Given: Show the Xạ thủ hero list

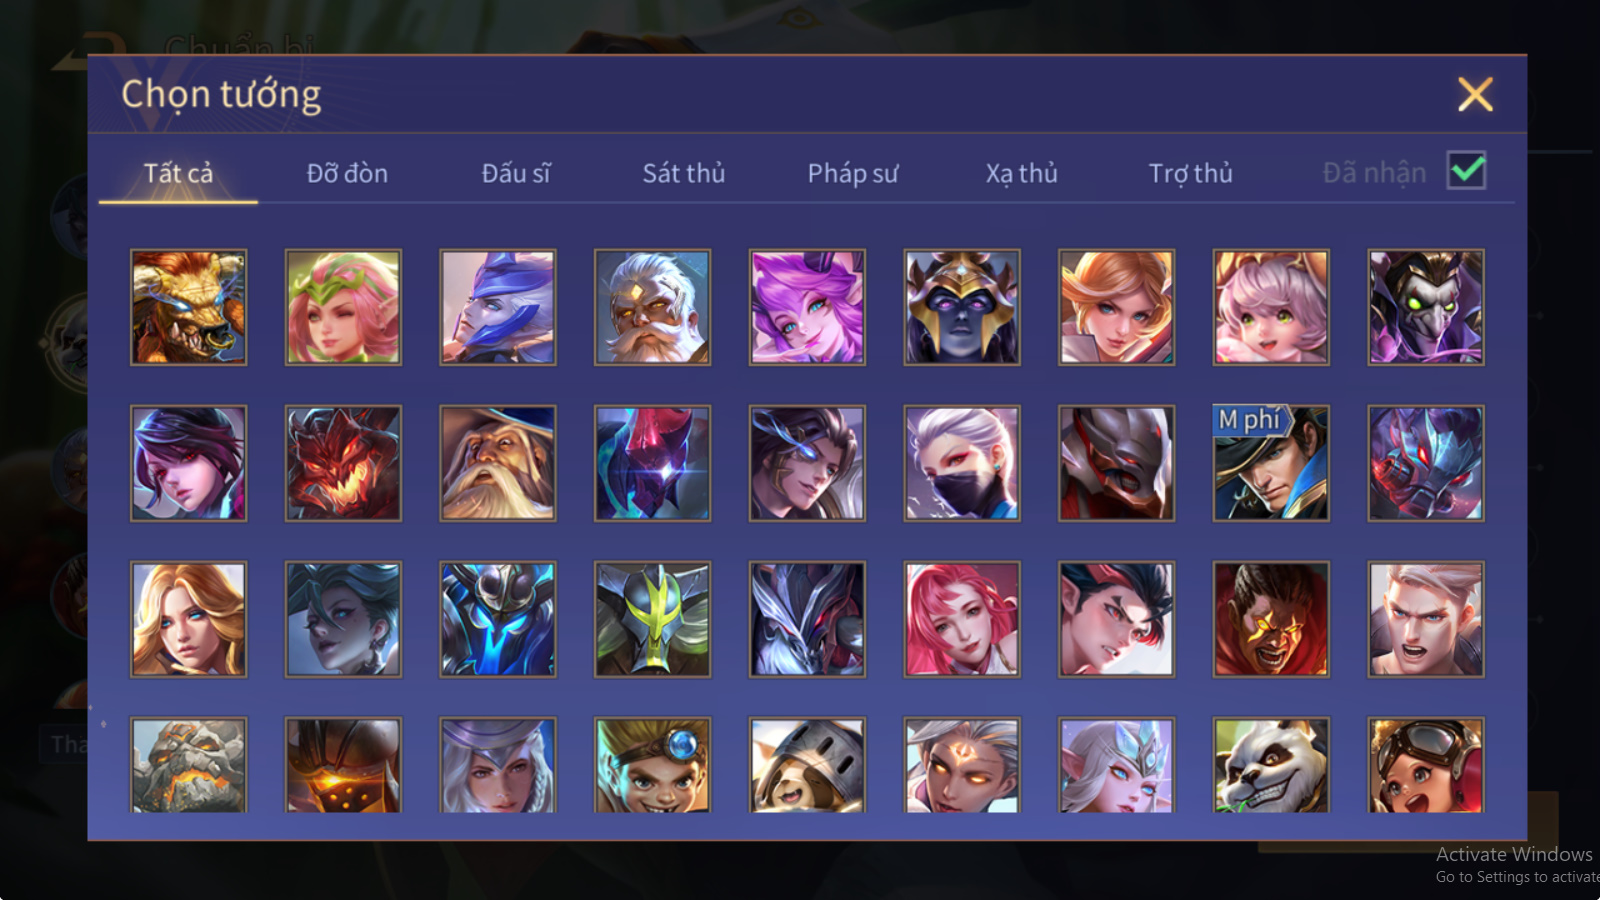Looking at the screenshot, I should click(x=1021, y=173).
